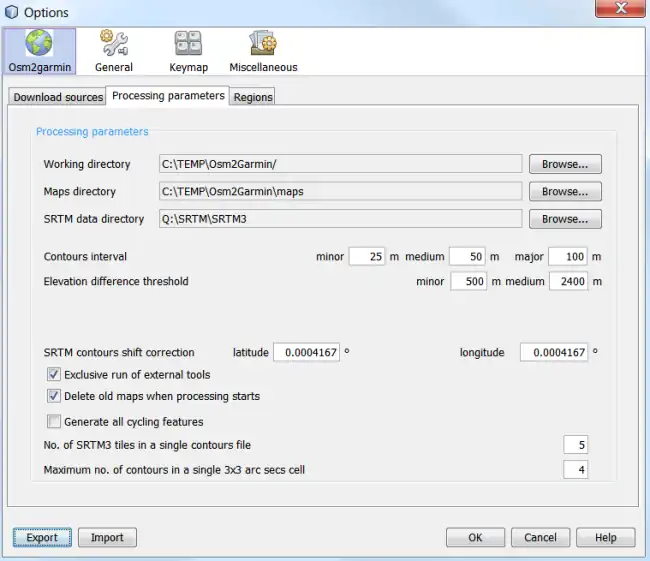Enable Generate all cycling features
The height and width of the screenshot is (561, 650).
coord(54,422)
